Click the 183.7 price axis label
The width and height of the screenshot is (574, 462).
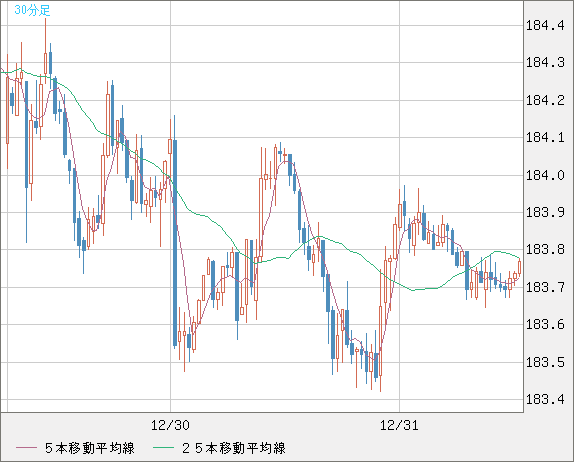(x=545, y=288)
